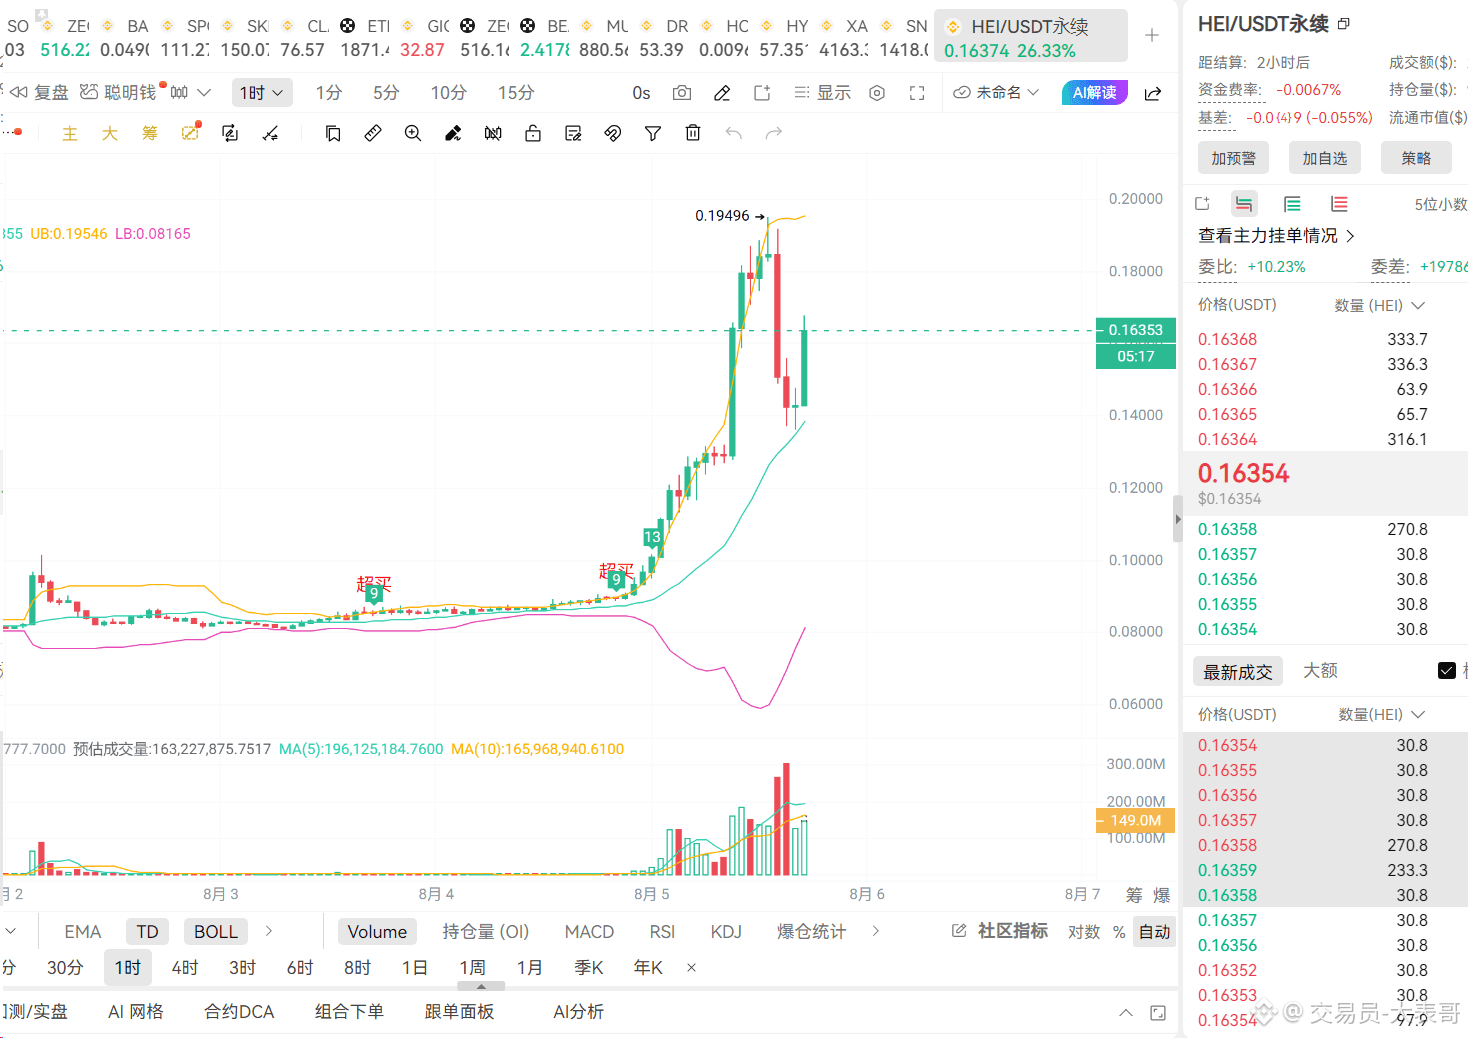Toggle 自动 auto scale

point(1155,932)
